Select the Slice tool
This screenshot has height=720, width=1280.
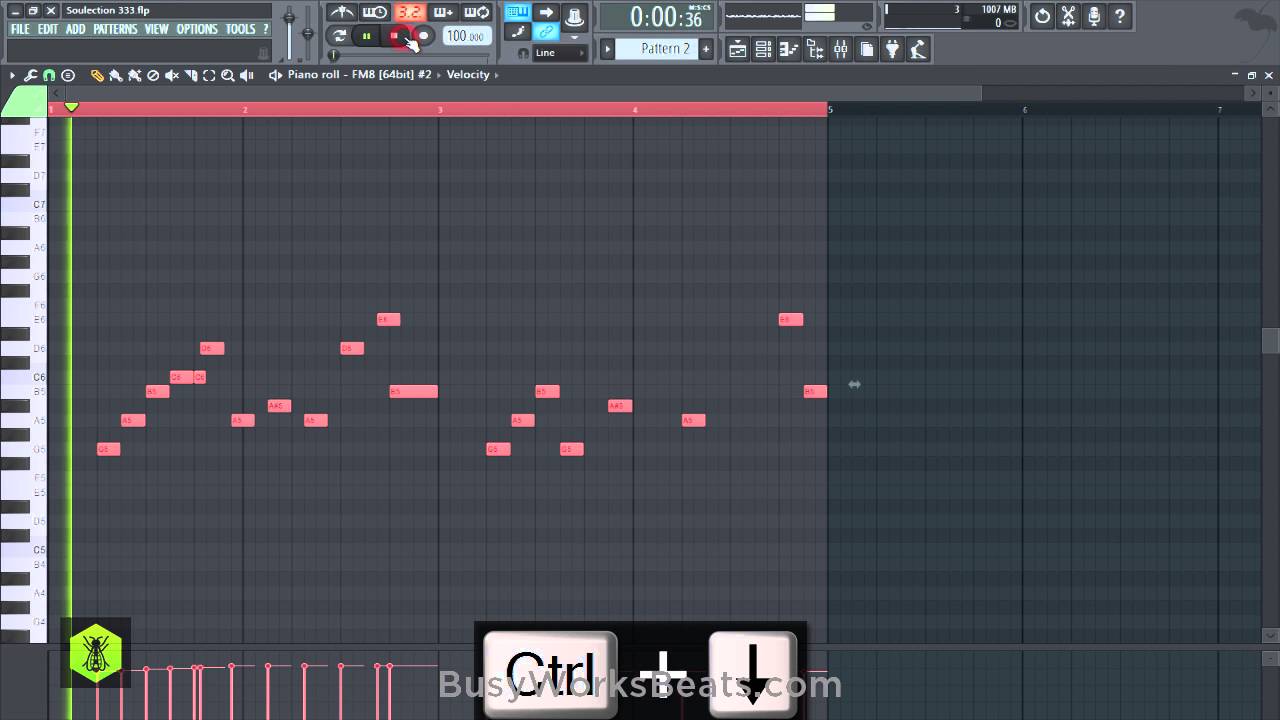pyautogui.click(x=190, y=75)
